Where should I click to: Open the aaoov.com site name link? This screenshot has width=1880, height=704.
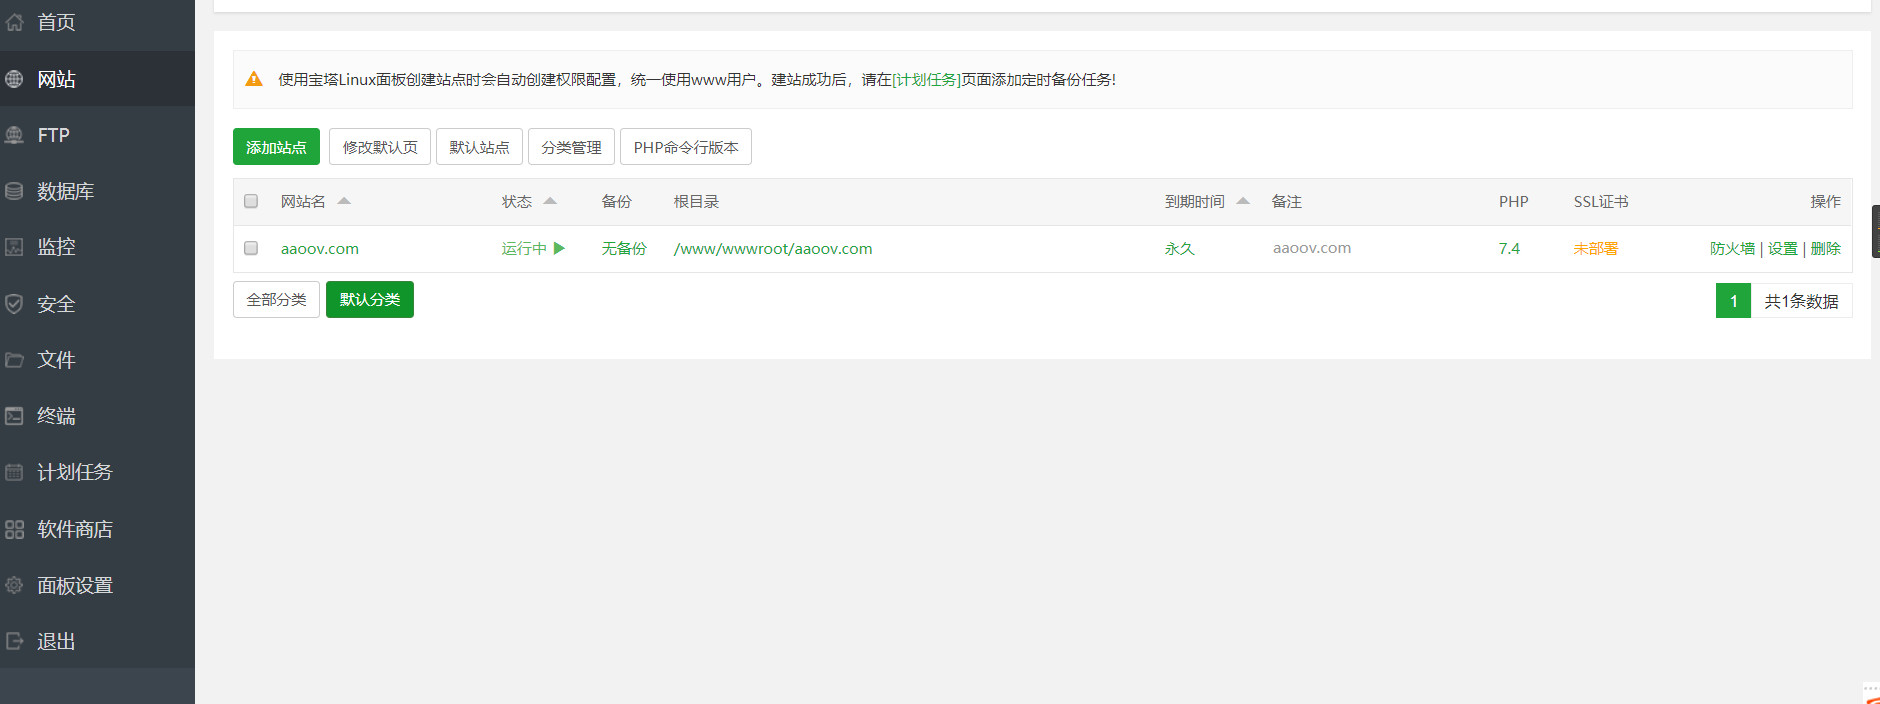click(320, 248)
